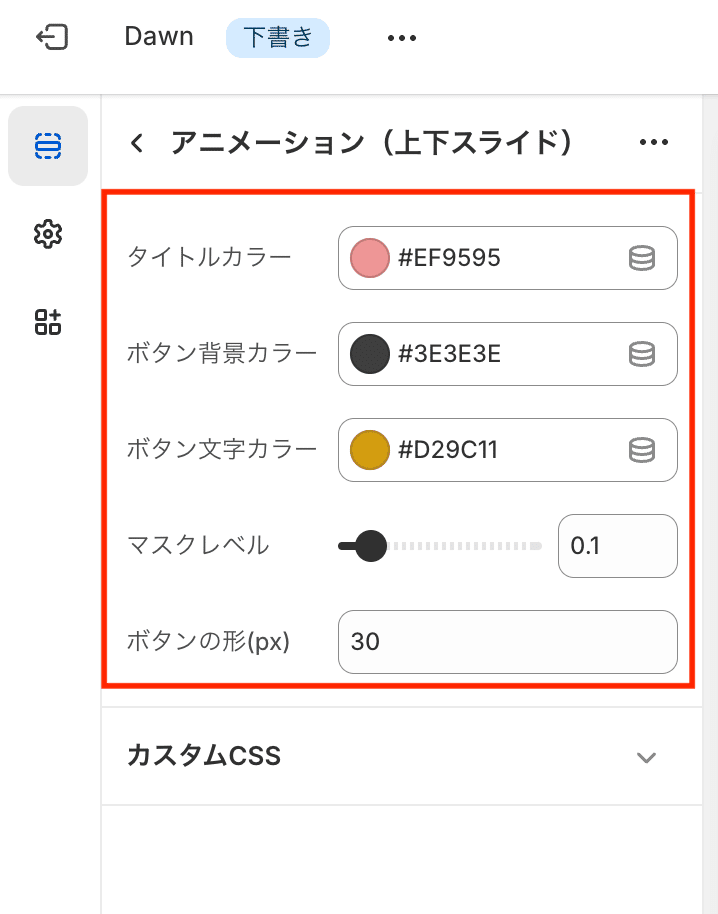Screen dimensions: 718x914
Task: Open the gold #D29C11 color swatch
Action: 369,450
